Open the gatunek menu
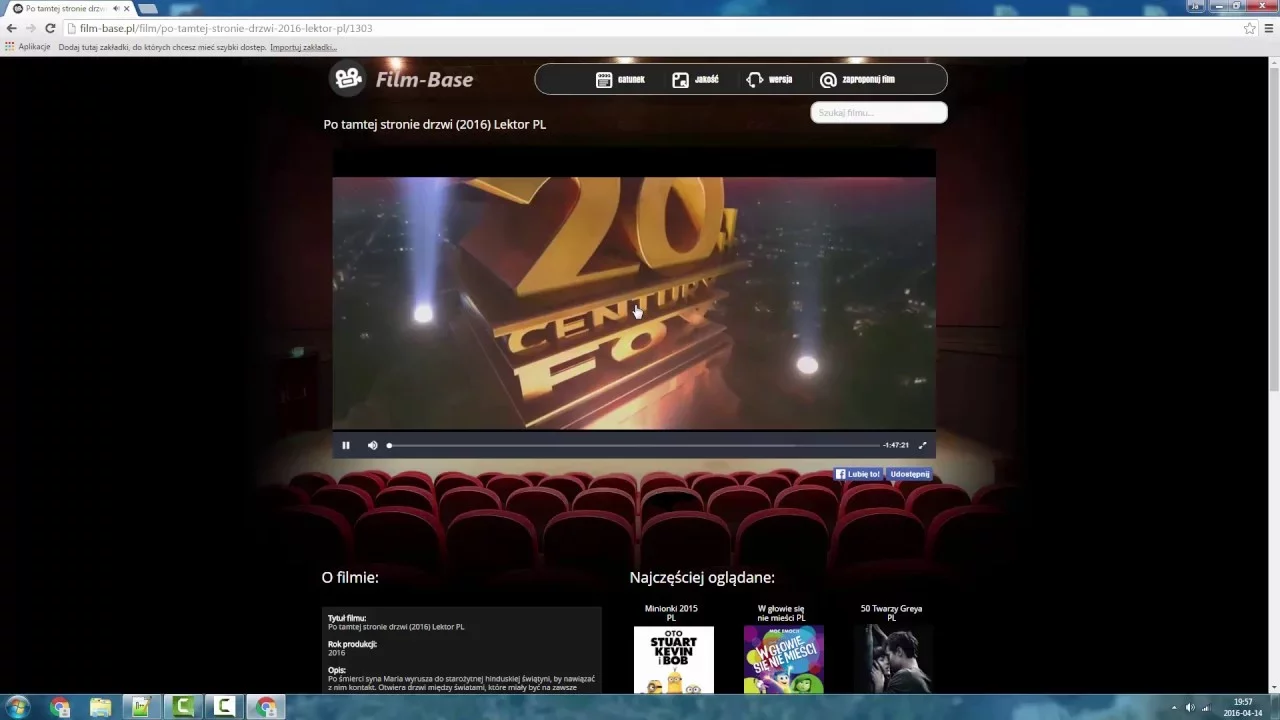Image resolution: width=1280 pixels, height=720 pixels. click(620, 80)
